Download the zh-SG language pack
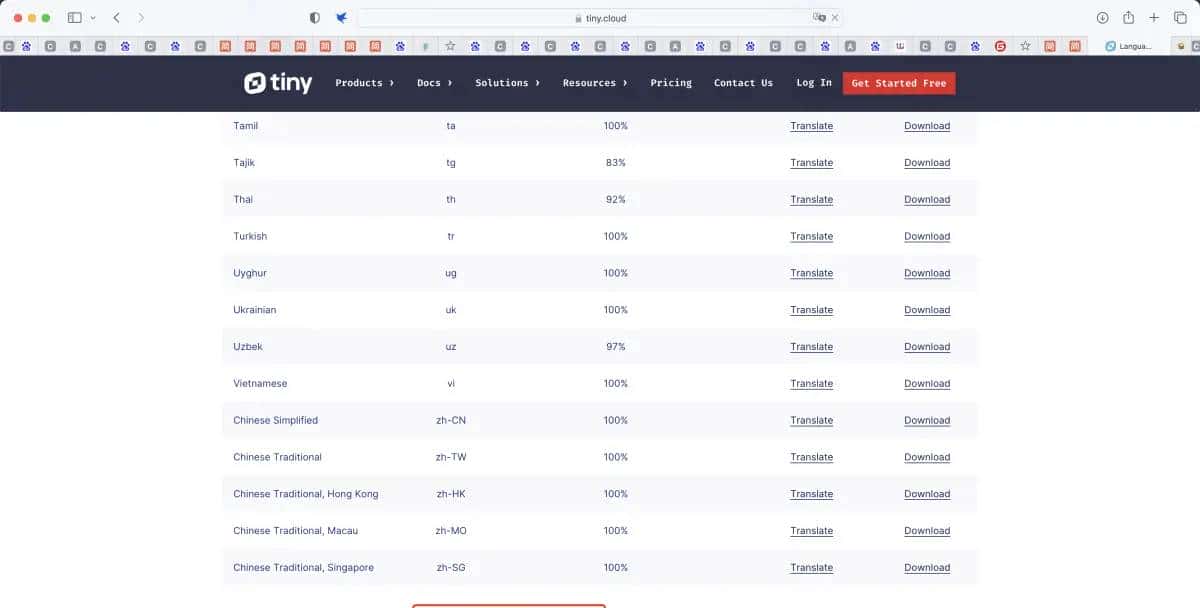Screen dimensions: 1200x608 click(x=927, y=568)
